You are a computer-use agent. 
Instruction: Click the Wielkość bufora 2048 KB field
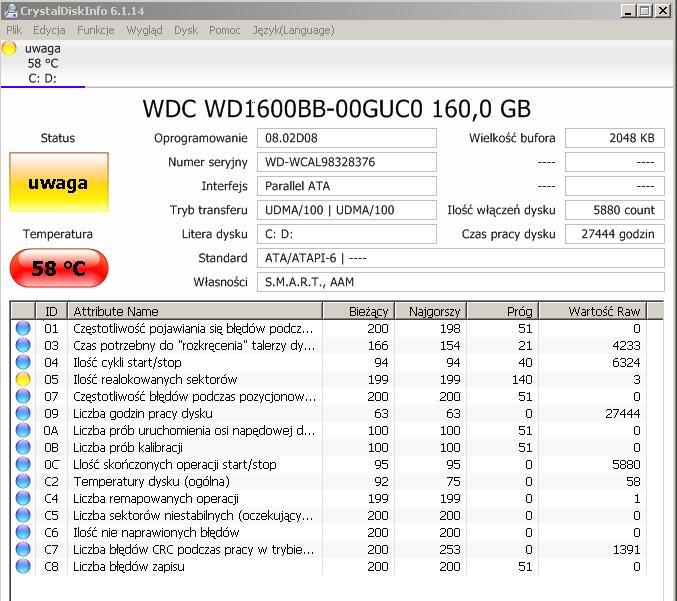point(615,138)
